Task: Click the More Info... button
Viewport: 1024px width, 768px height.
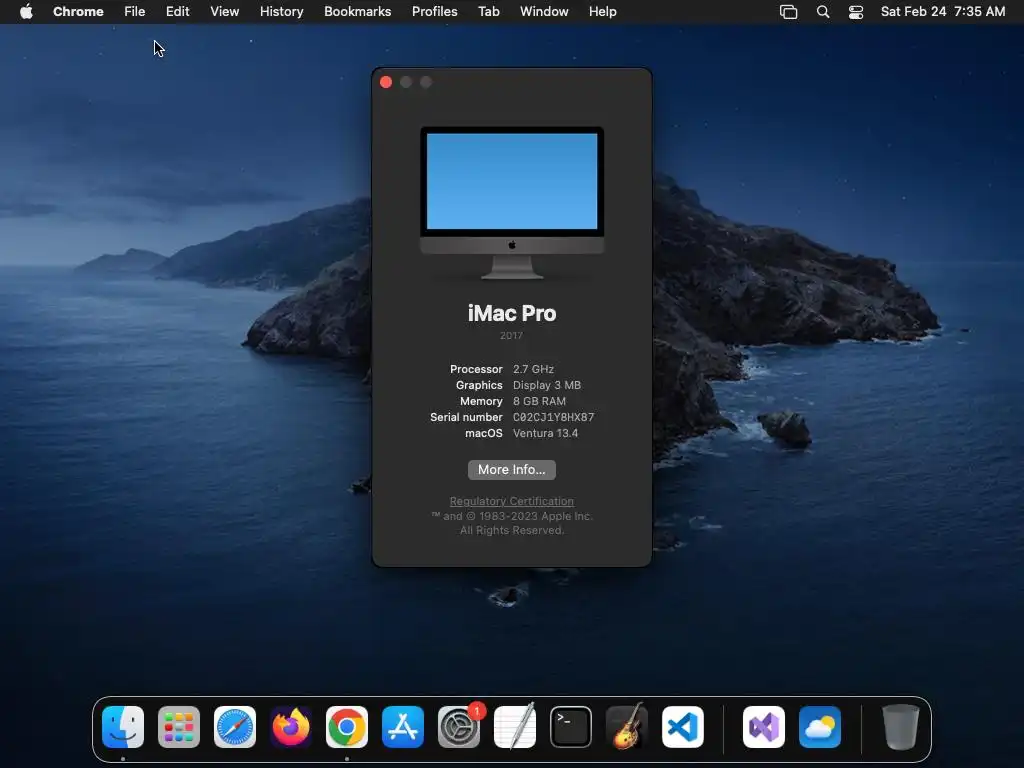Action: tap(512, 470)
